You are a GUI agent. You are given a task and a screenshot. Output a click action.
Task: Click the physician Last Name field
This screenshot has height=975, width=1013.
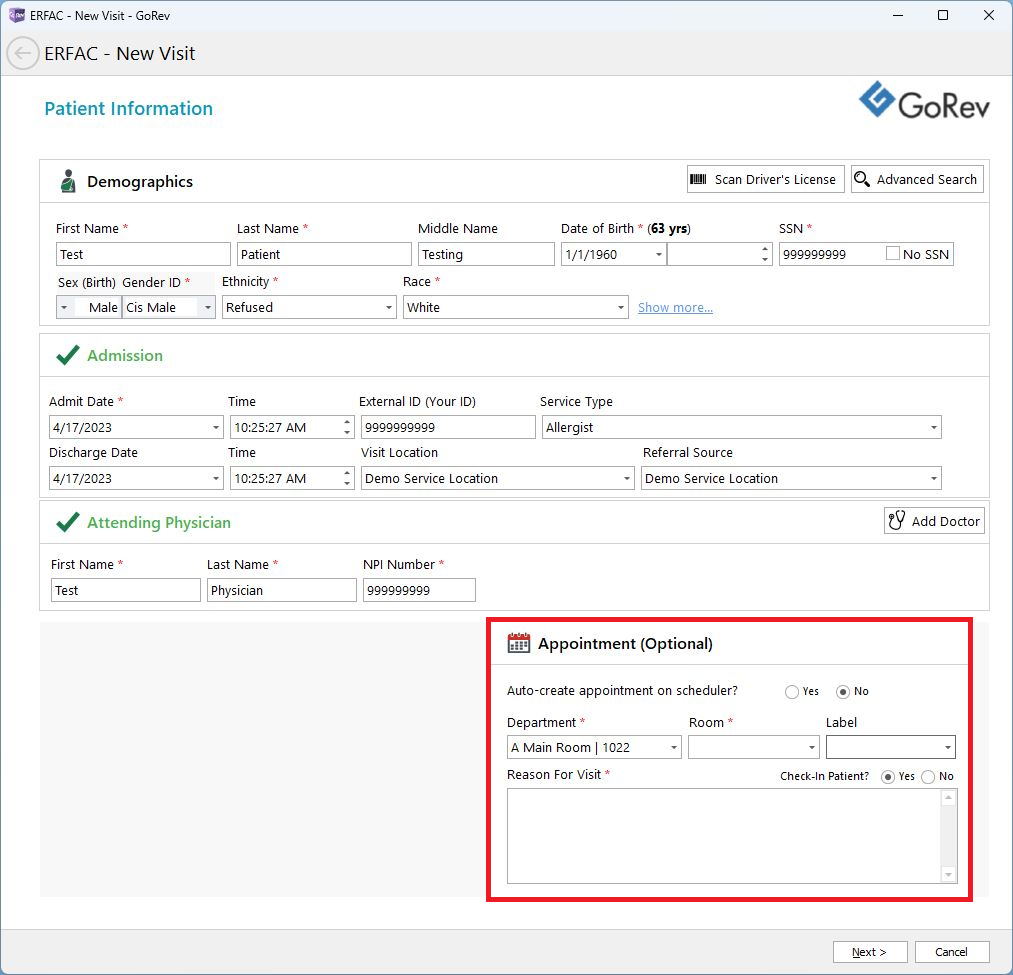tap(281, 591)
